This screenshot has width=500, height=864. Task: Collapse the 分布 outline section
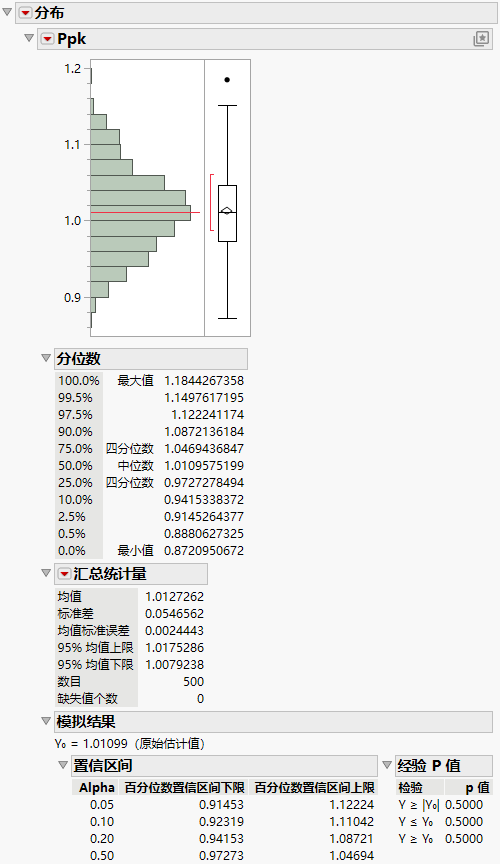pyautogui.click(x=8, y=12)
